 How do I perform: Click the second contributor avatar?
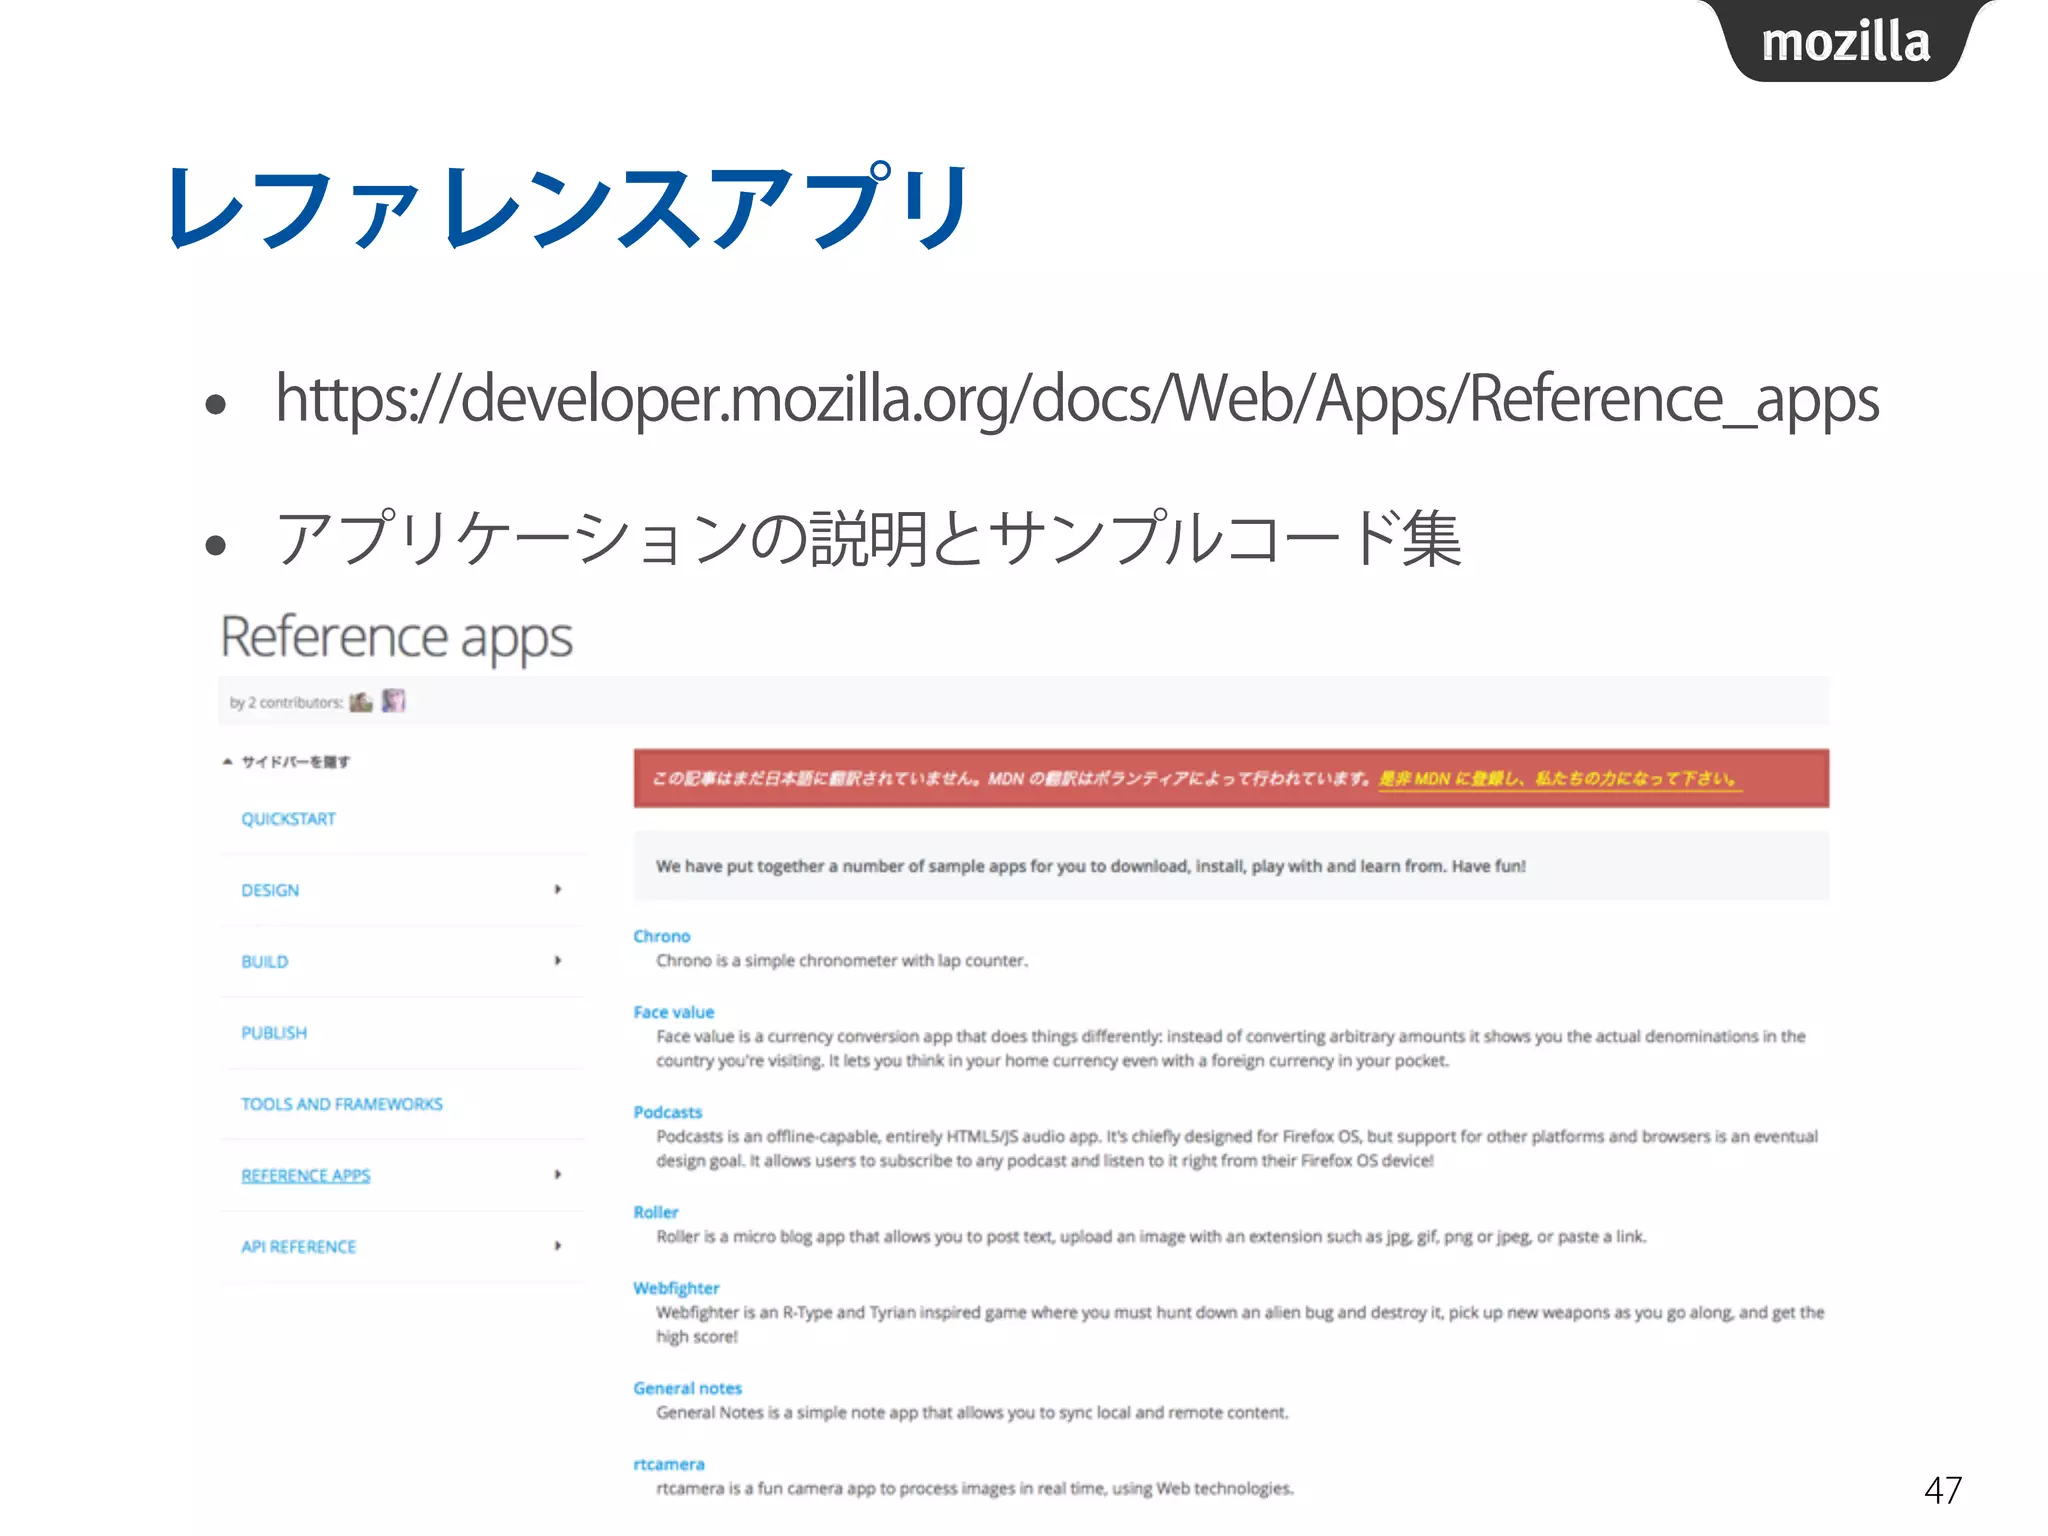(394, 701)
